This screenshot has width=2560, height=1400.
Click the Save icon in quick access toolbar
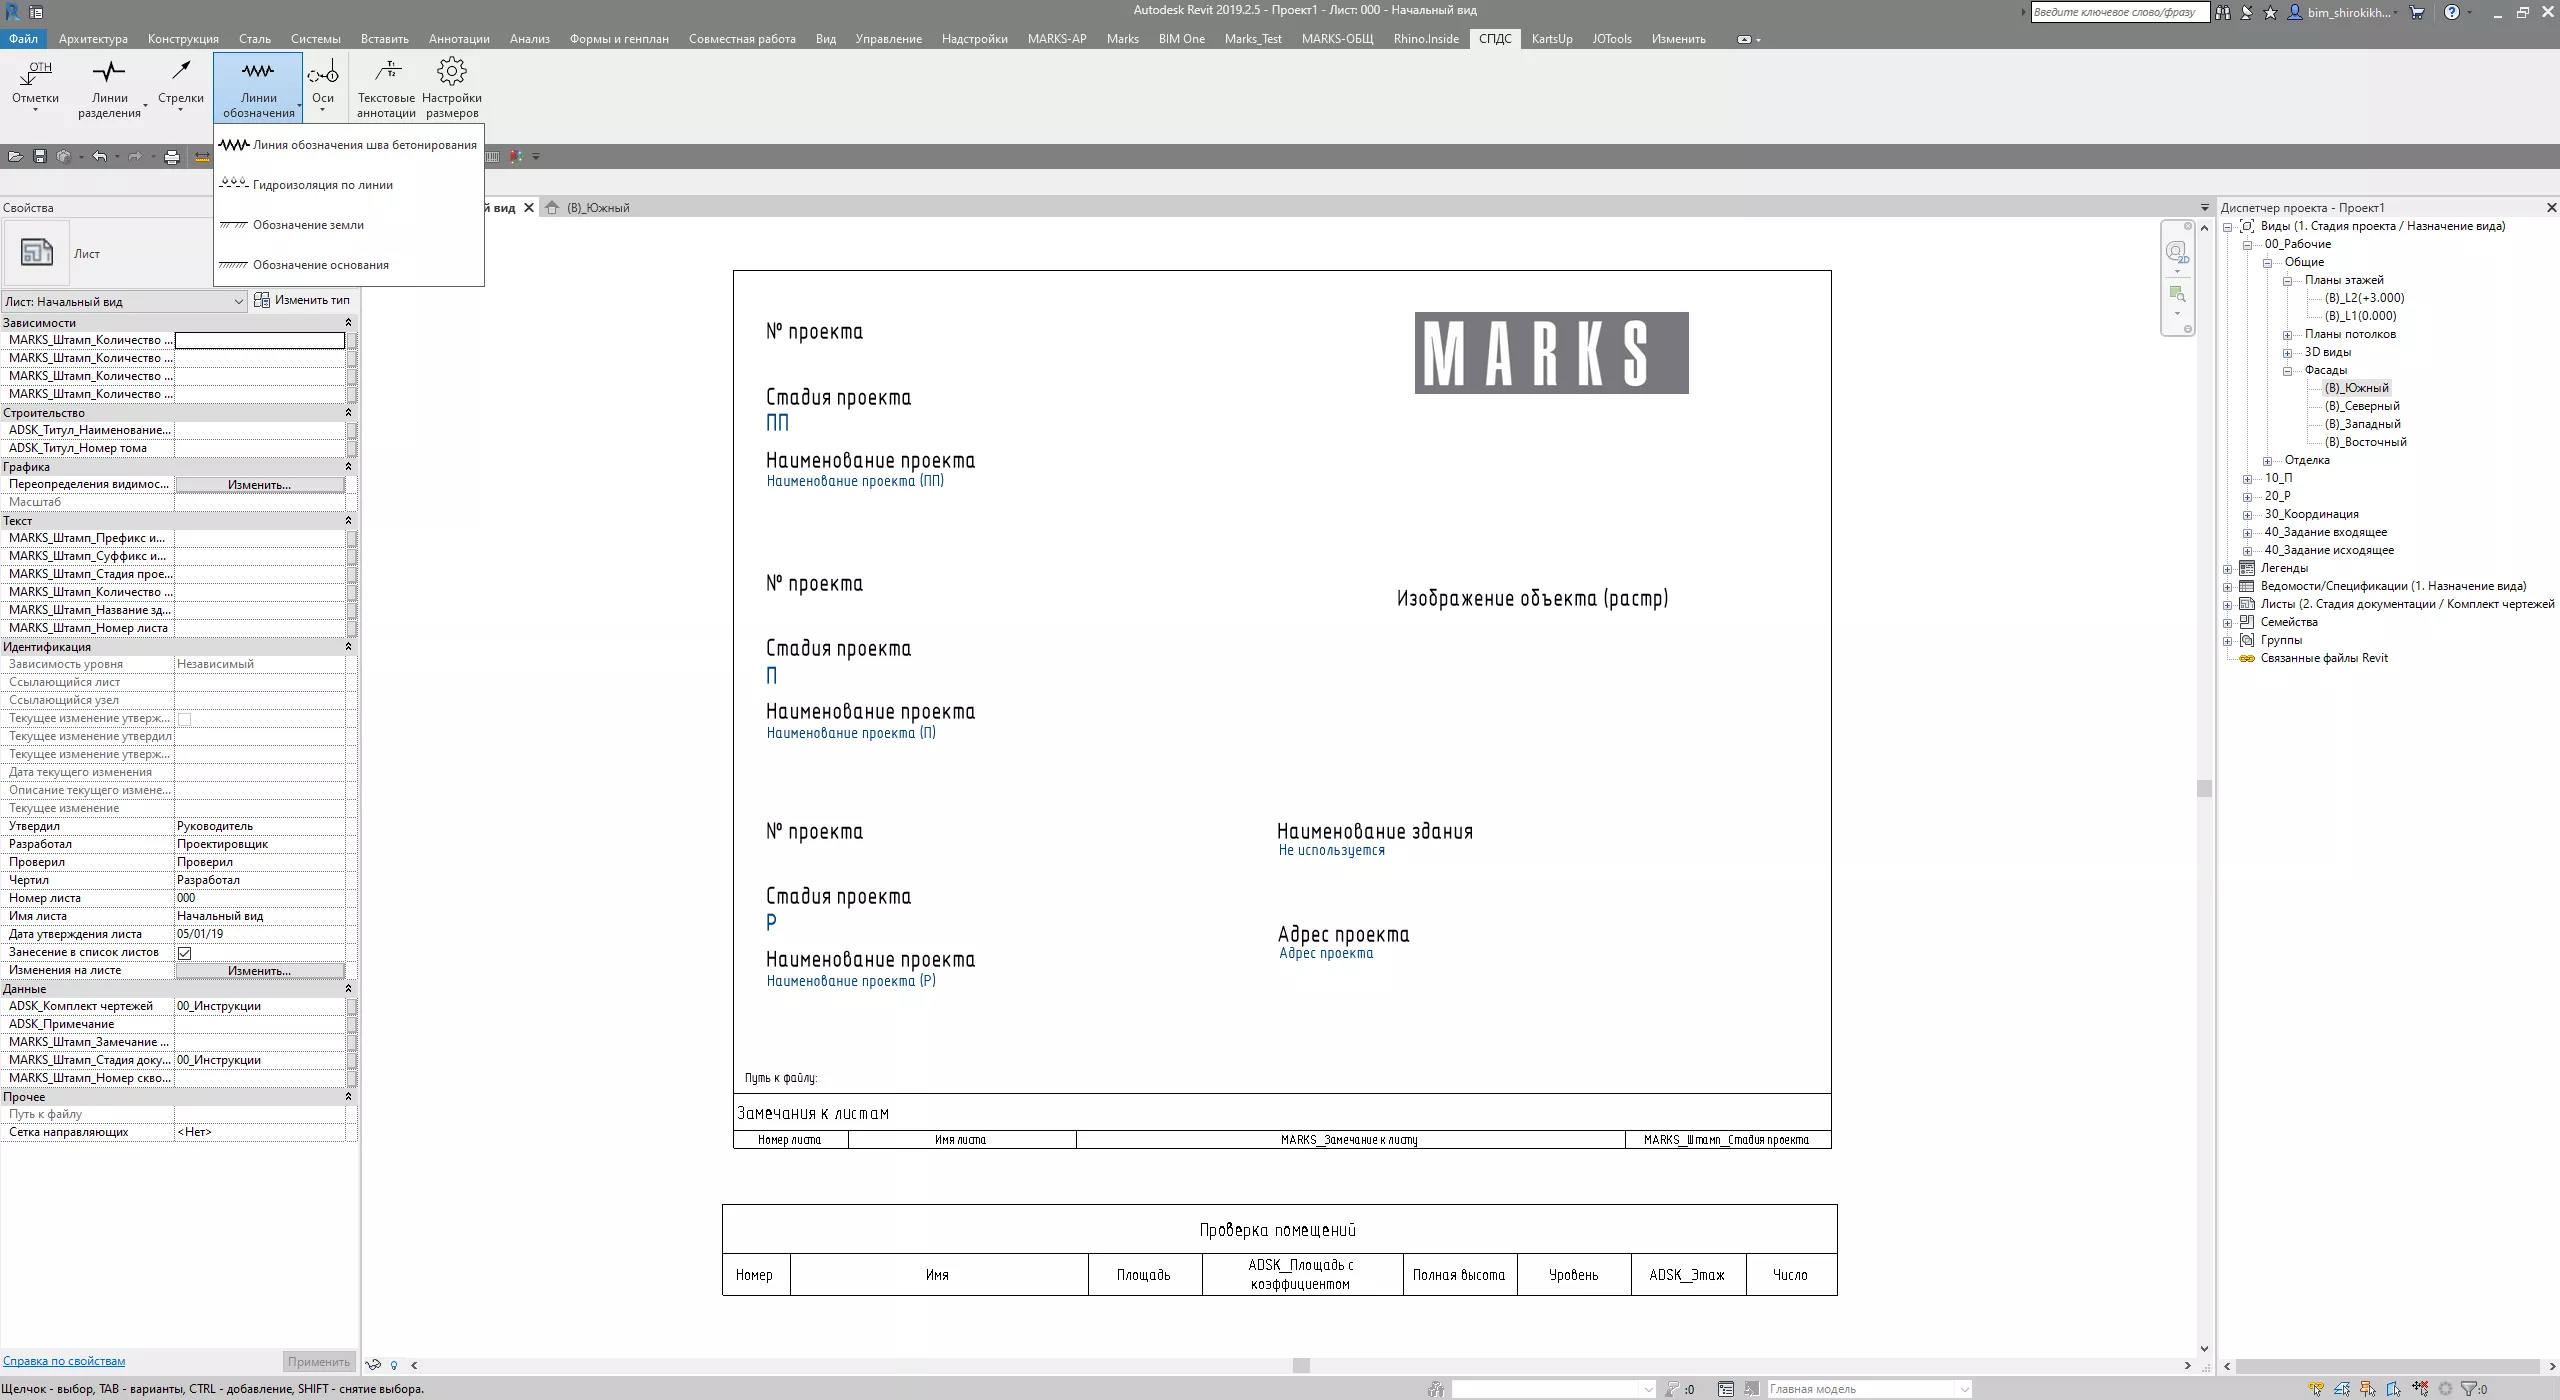tap(40, 156)
